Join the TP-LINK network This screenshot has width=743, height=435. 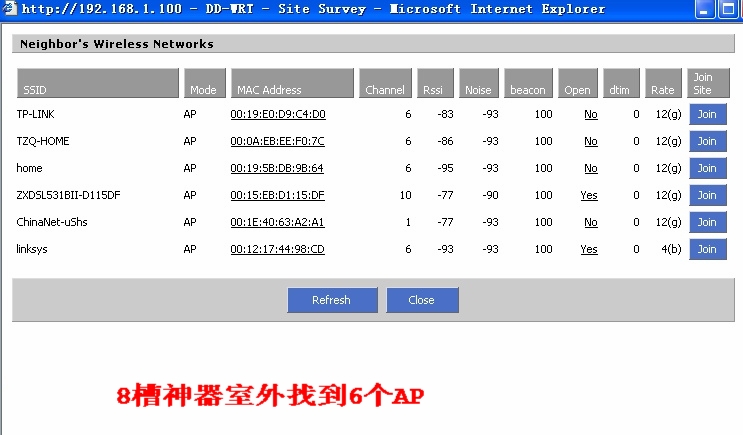coord(707,114)
